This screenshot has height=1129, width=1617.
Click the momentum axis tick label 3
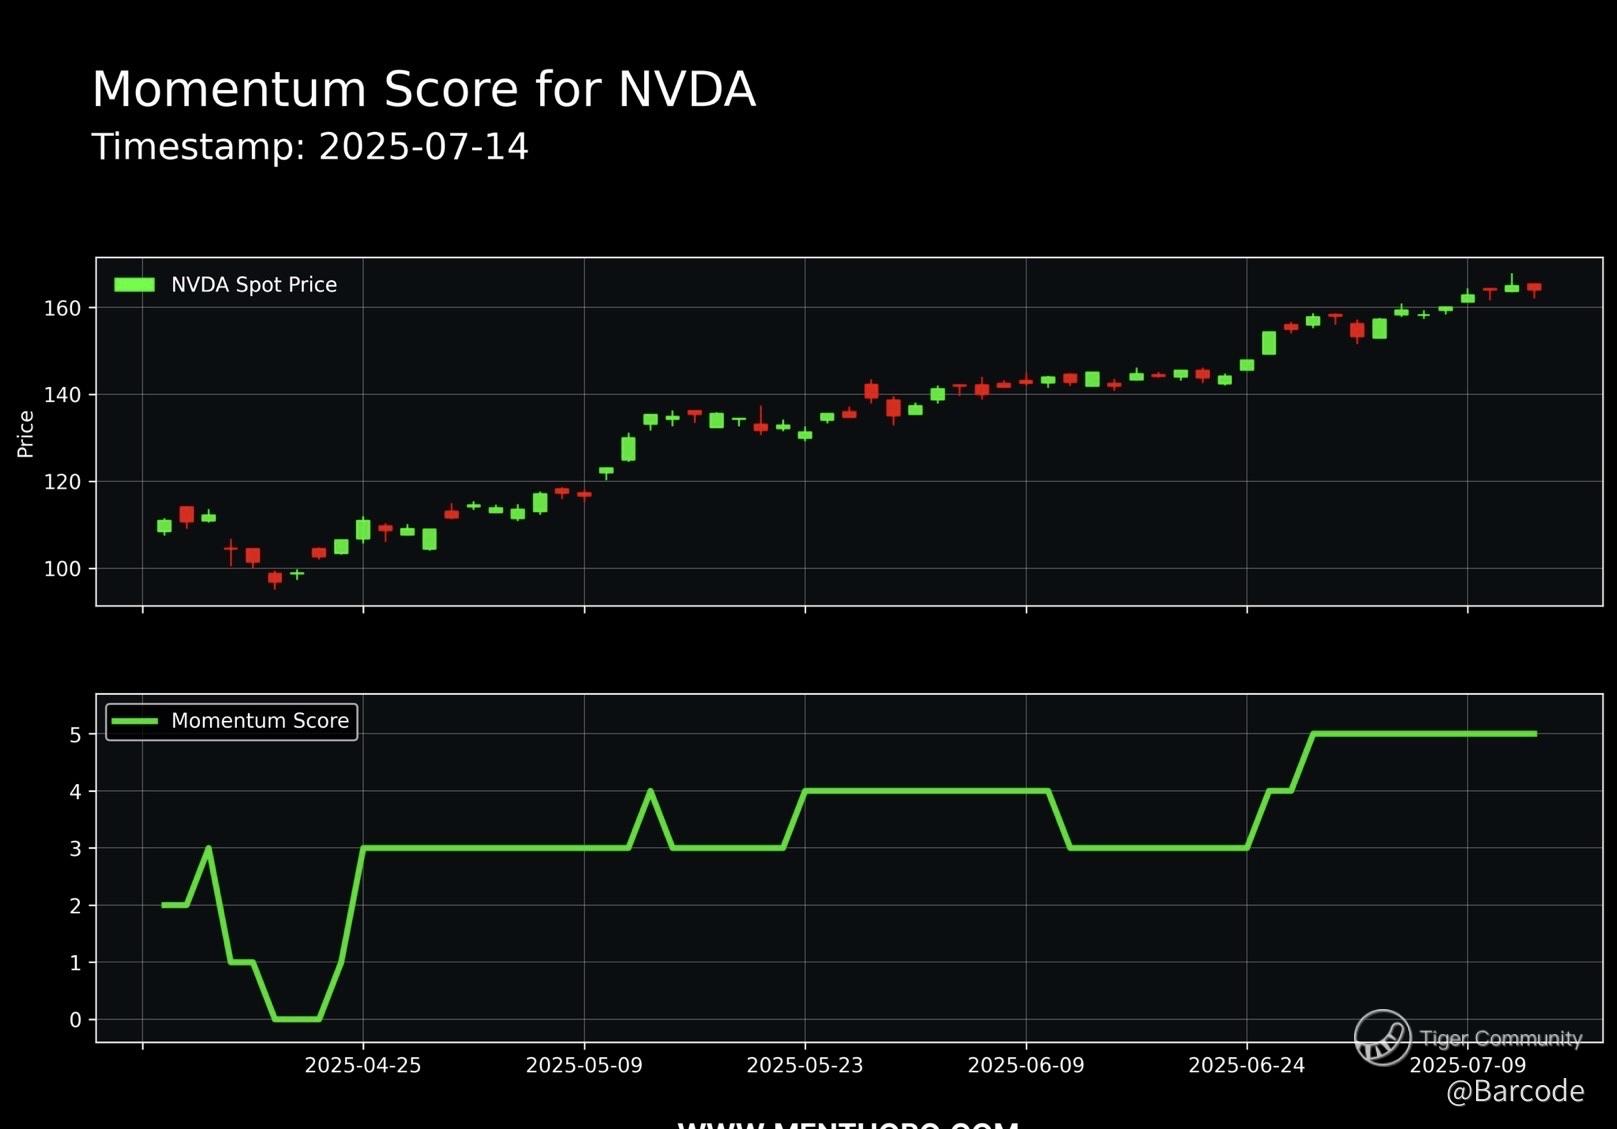(x=76, y=849)
